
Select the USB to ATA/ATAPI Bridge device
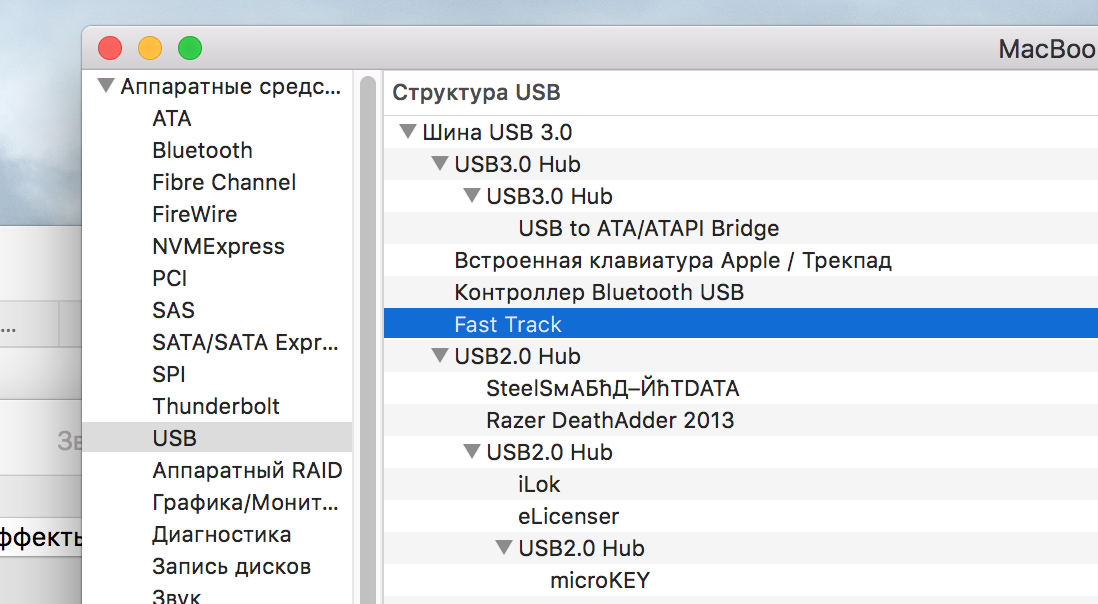point(741,228)
